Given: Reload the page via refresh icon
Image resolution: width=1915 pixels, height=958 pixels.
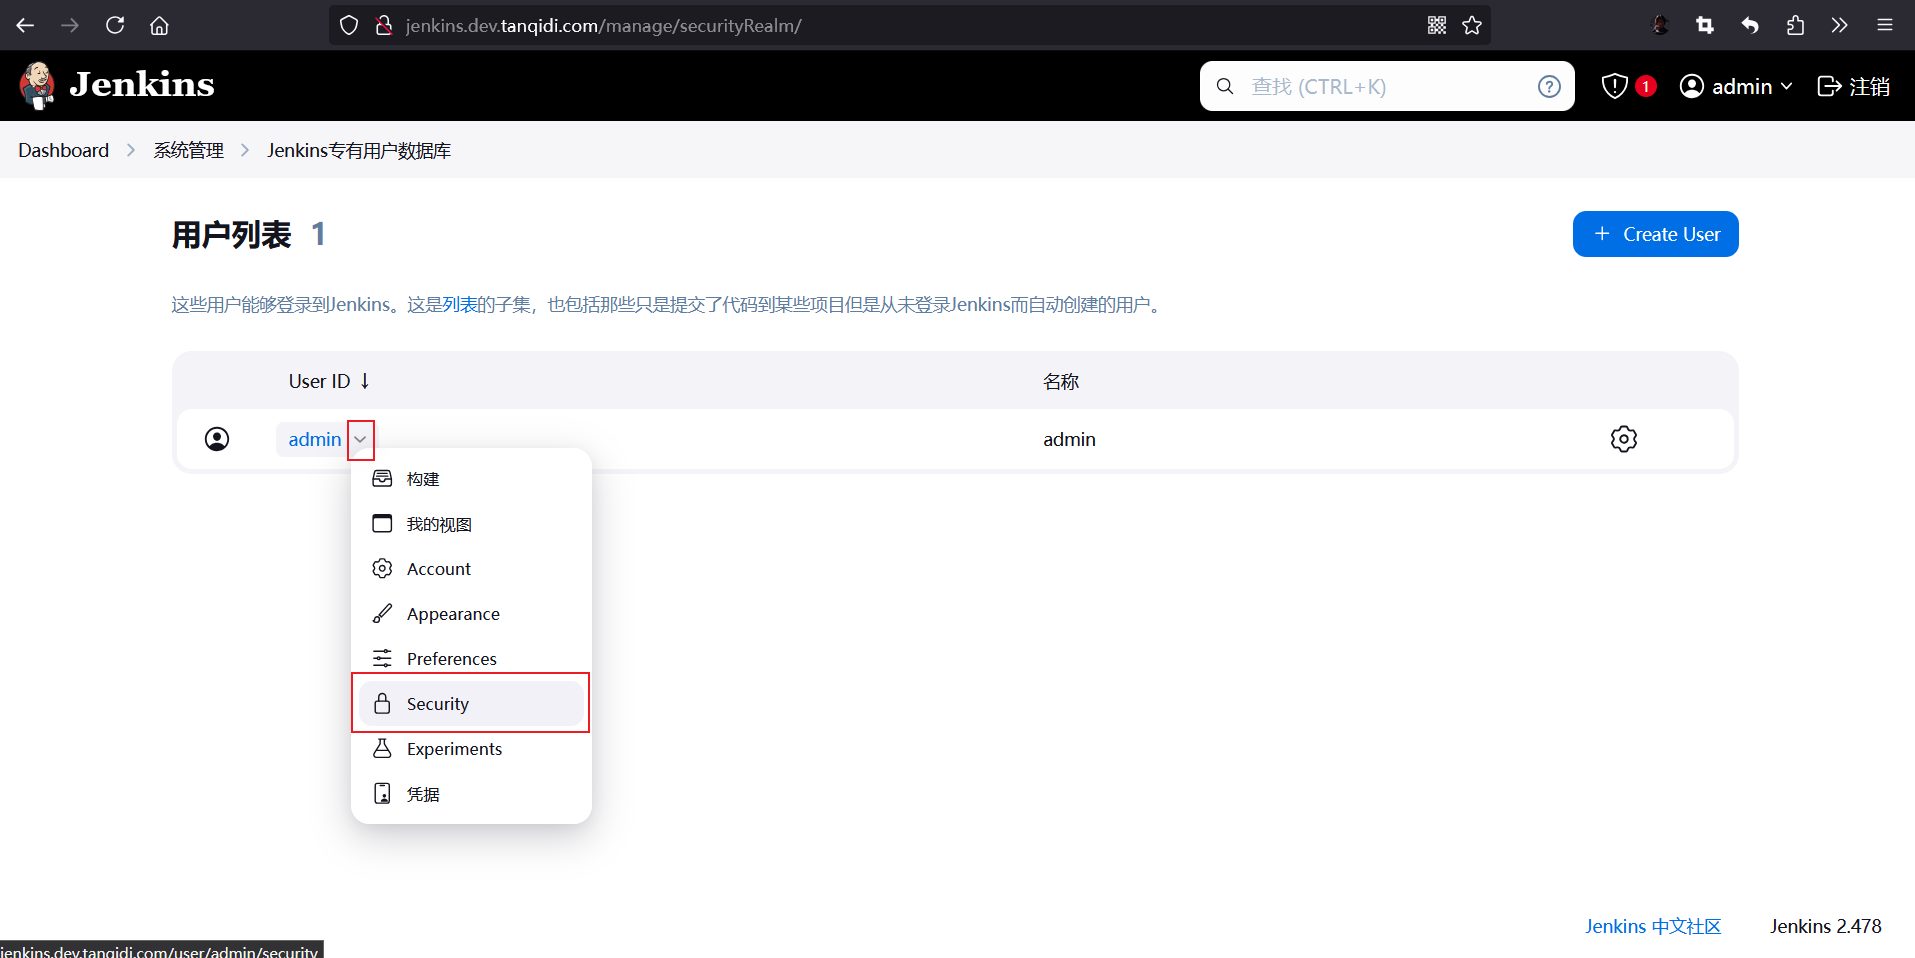Looking at the screenshot, I should click(x=115, y=25).
